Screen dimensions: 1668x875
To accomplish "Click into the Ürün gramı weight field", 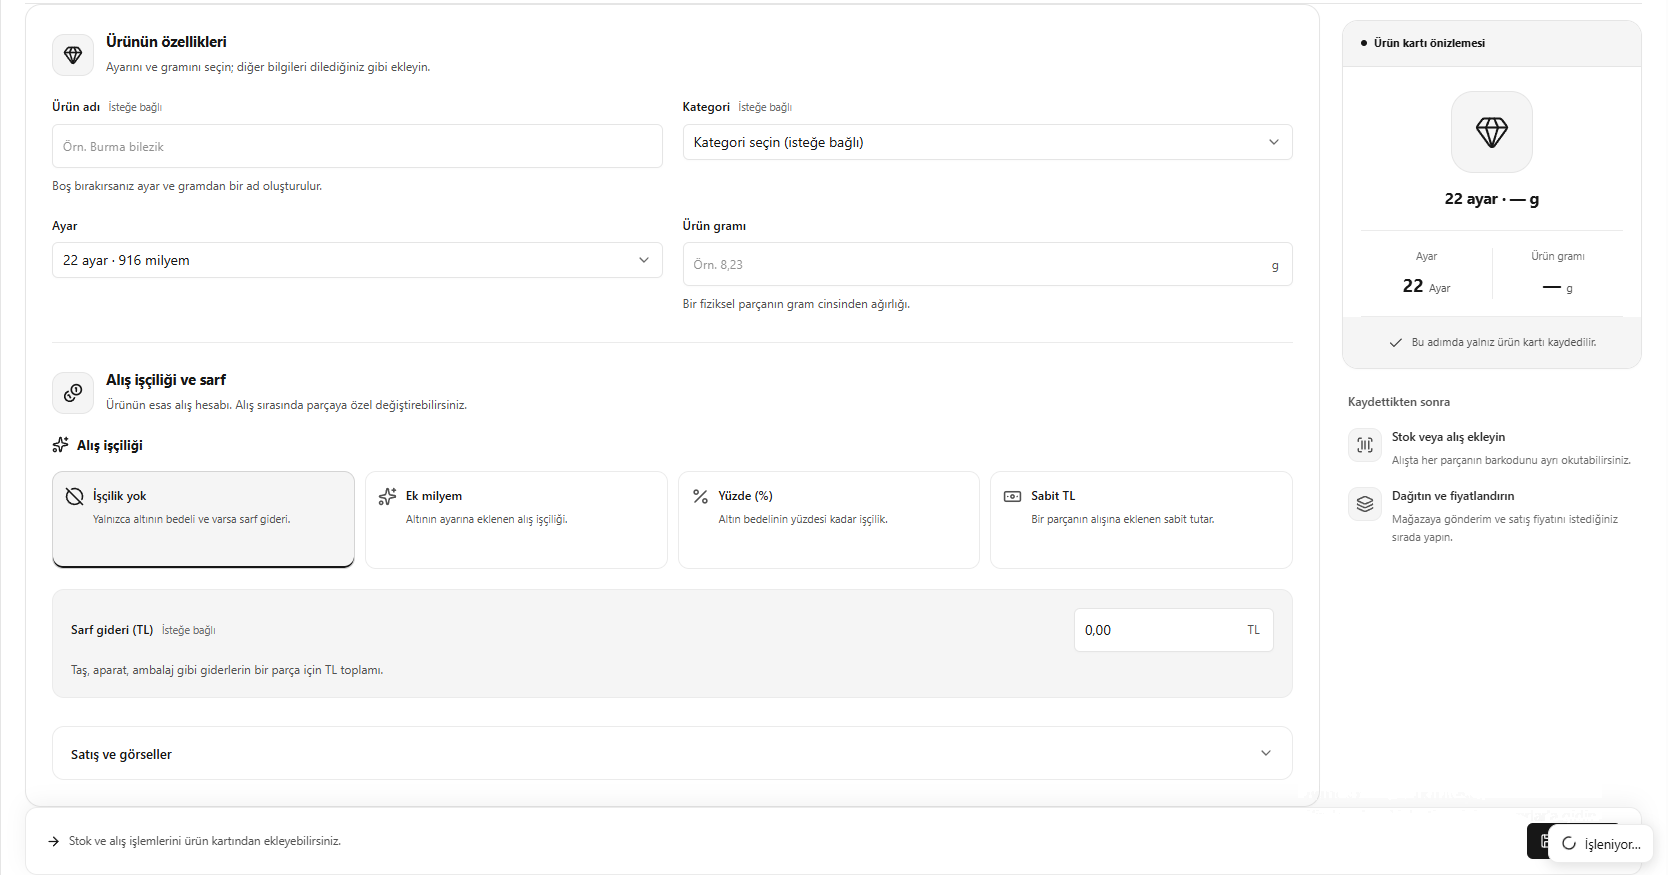I will coord(987,264).
